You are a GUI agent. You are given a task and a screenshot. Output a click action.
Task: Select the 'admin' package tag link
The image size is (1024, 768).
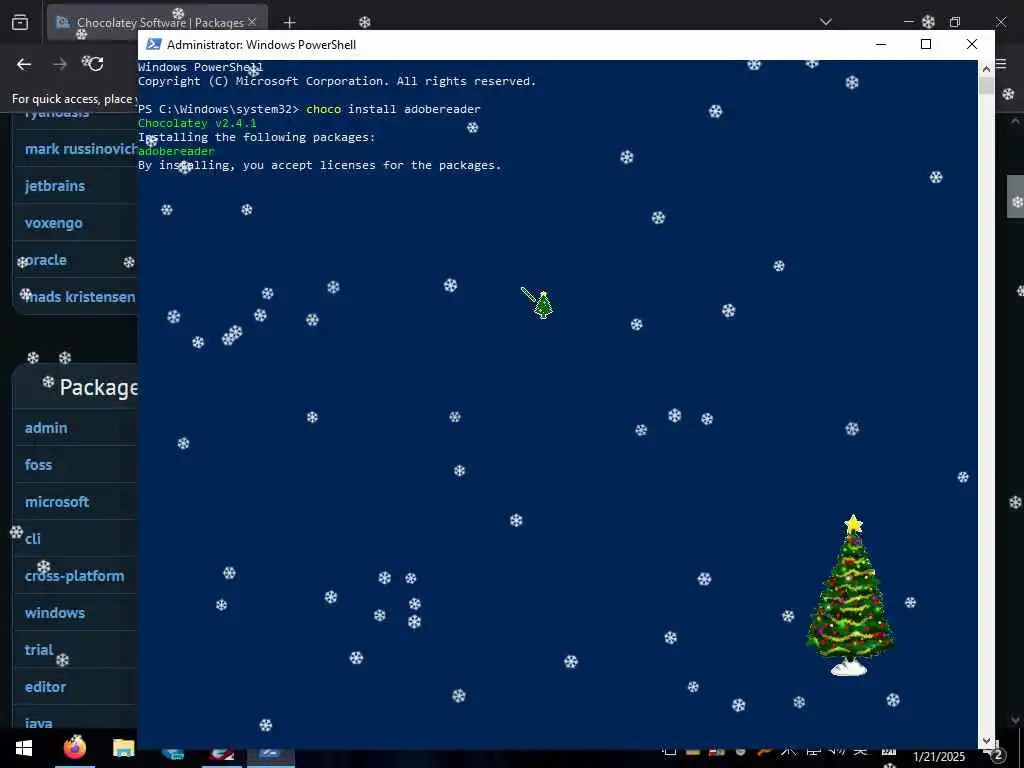click(46, 428)
